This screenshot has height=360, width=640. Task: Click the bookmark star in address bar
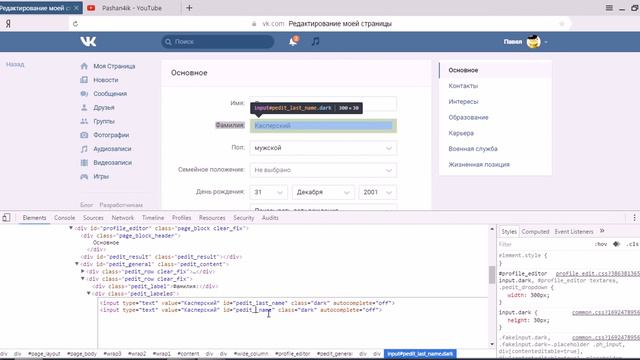tap(562, 24)
